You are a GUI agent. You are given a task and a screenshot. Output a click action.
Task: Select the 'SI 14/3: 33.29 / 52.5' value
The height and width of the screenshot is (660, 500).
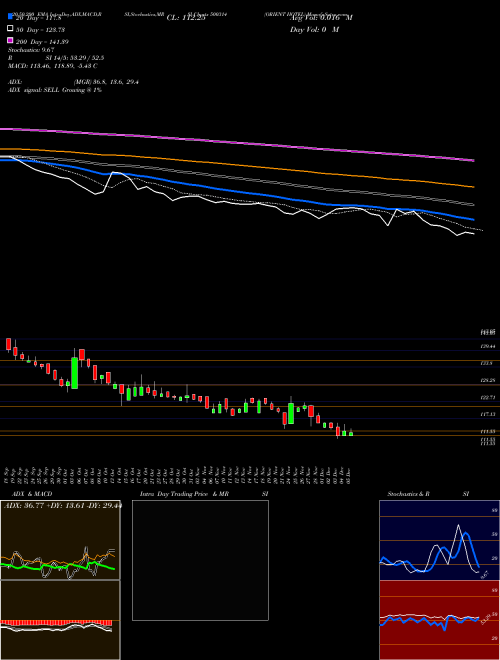coord(75,58)
